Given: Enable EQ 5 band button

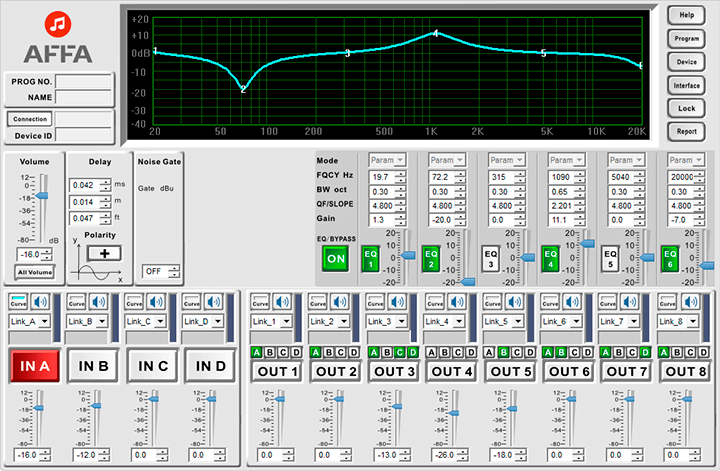Looking at the screenshot, I should [x=610, y=259].
